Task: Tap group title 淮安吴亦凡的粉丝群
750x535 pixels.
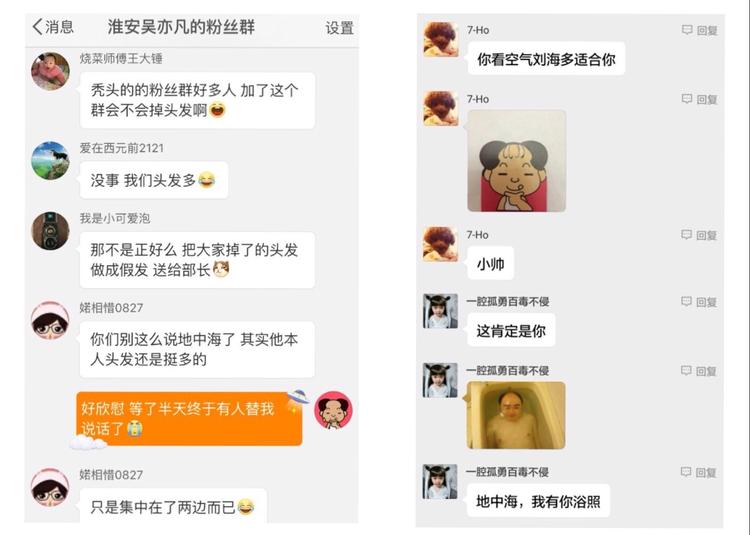Action: 181,27
